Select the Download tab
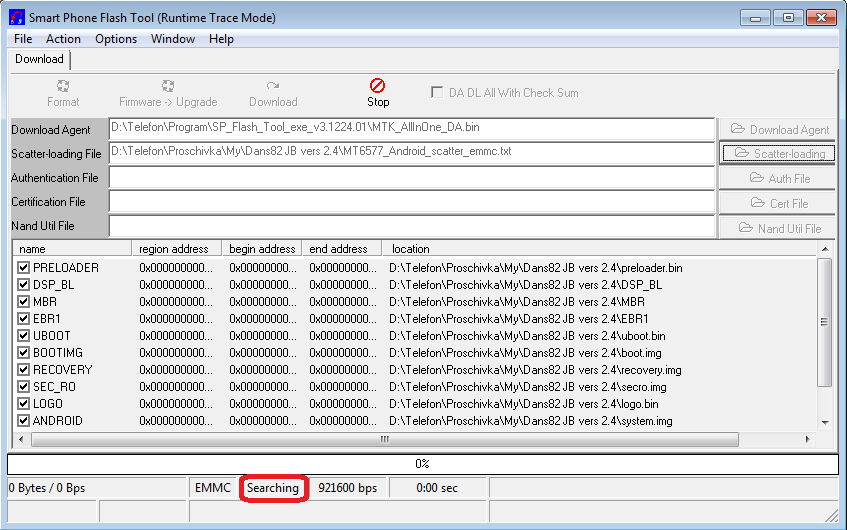The height and width of the screenshot is (530, 847). [39, 59]
